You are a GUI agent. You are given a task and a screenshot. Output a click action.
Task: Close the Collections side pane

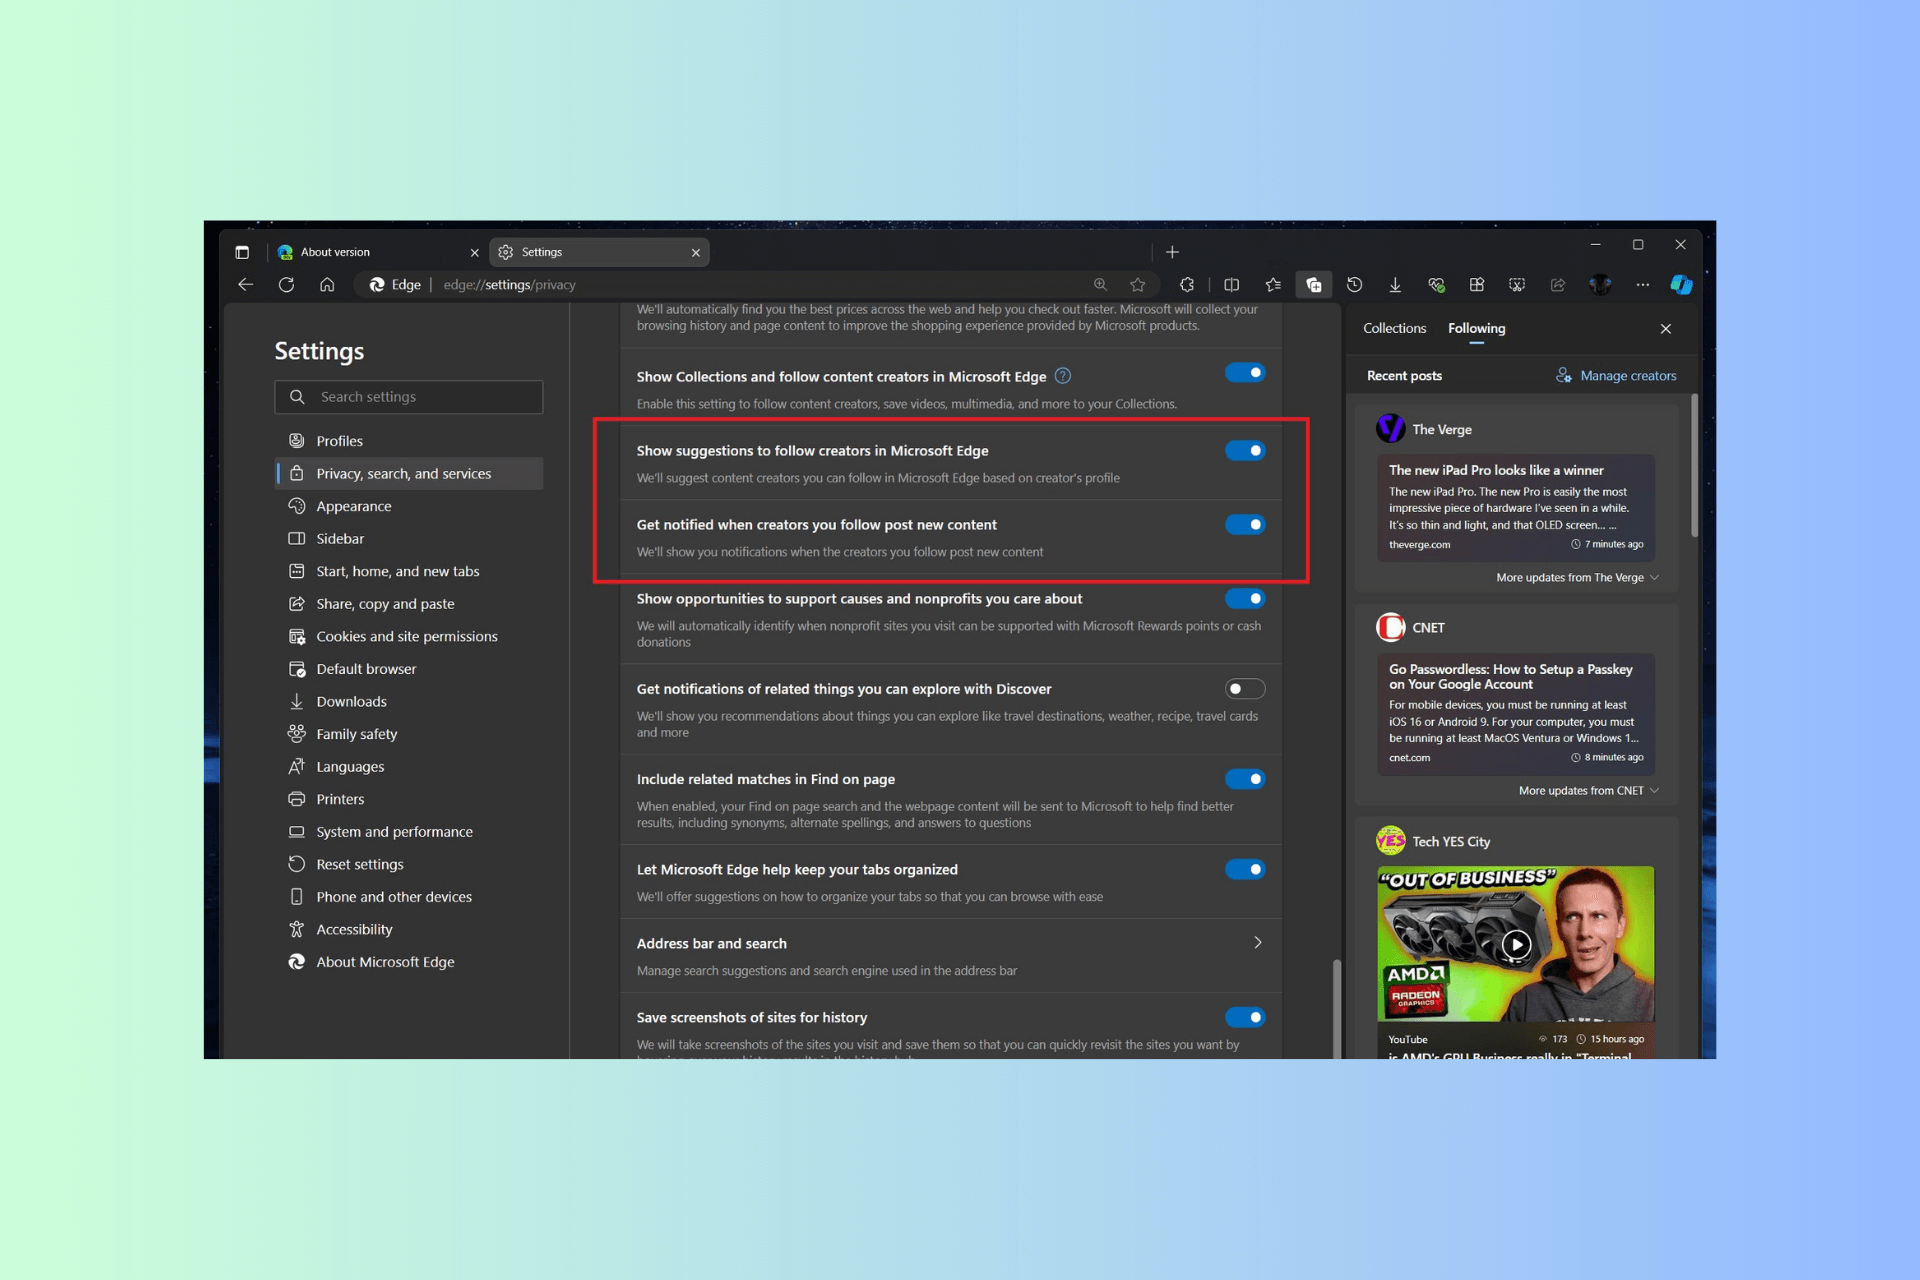click(1666, 329)
